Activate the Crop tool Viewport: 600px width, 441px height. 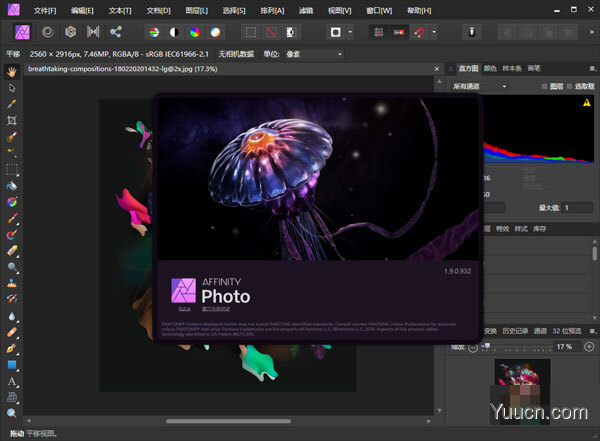[12, 121]
